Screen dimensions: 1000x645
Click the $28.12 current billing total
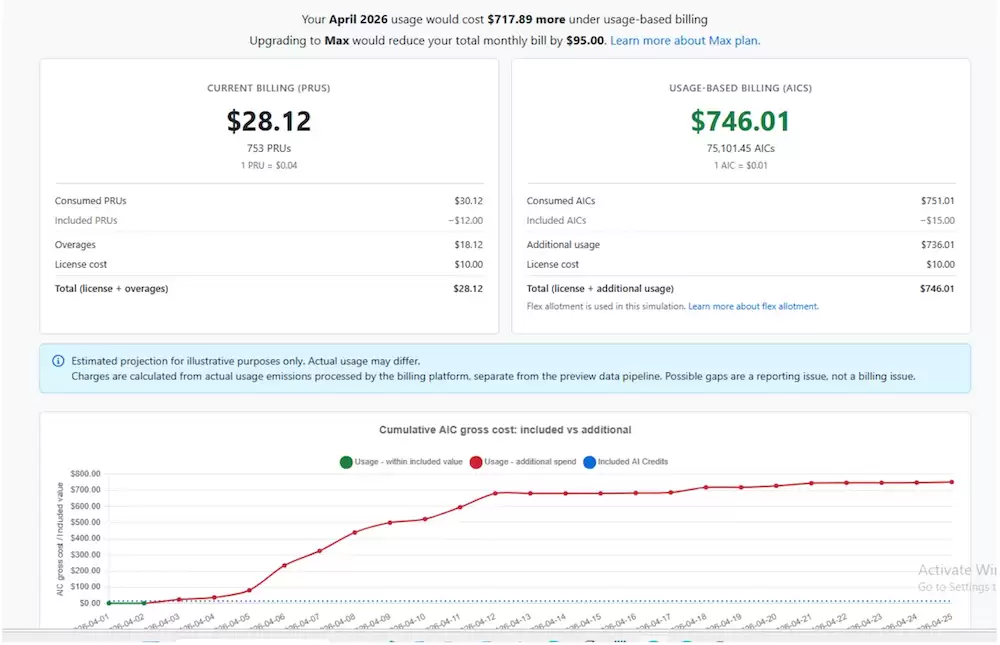[268, 121]
